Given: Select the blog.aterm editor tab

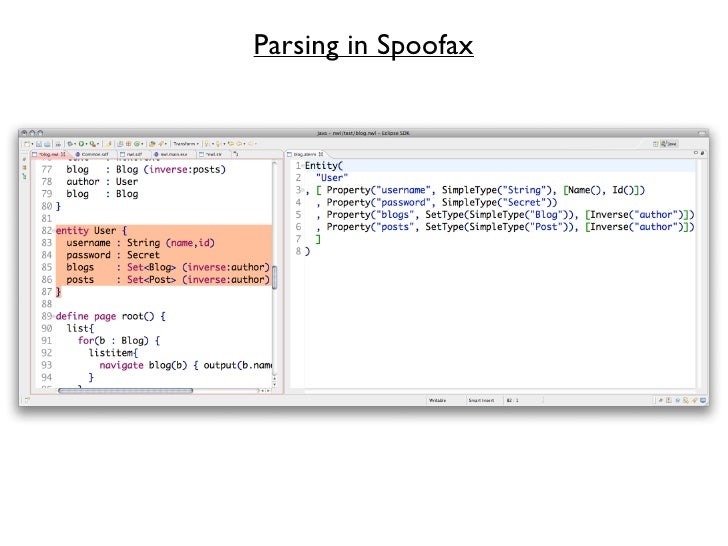Looking at the screenshot, I should click(x=305, y=154).
